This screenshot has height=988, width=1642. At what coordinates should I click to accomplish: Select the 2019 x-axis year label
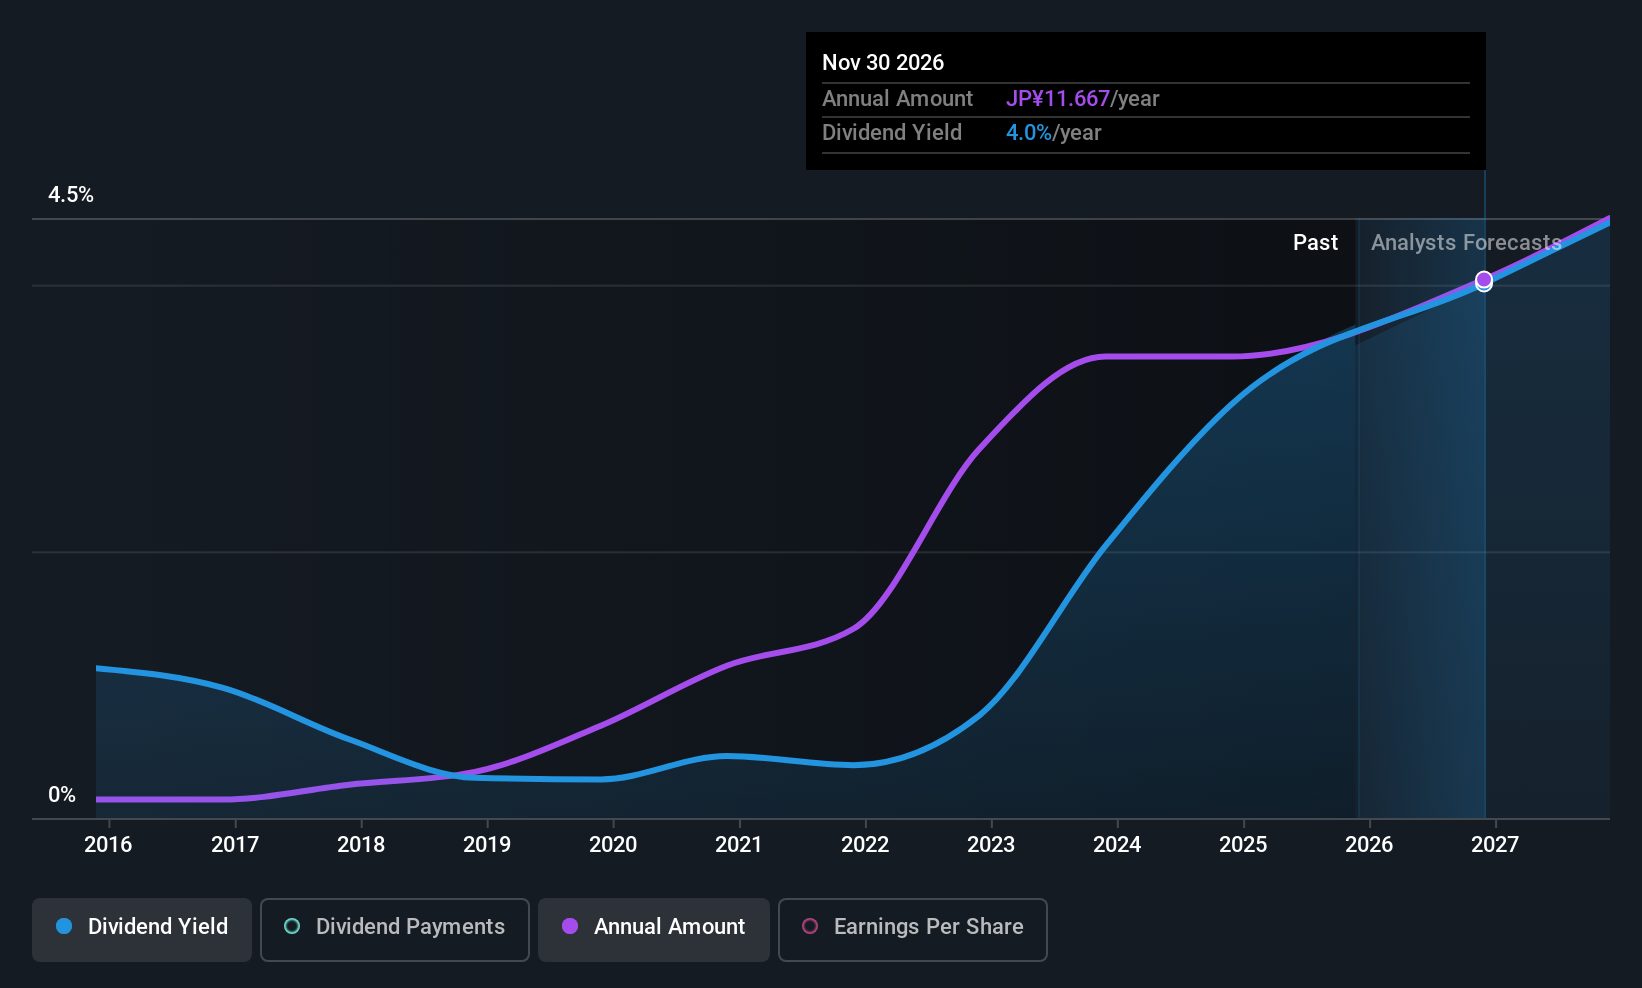click(487, 845)
